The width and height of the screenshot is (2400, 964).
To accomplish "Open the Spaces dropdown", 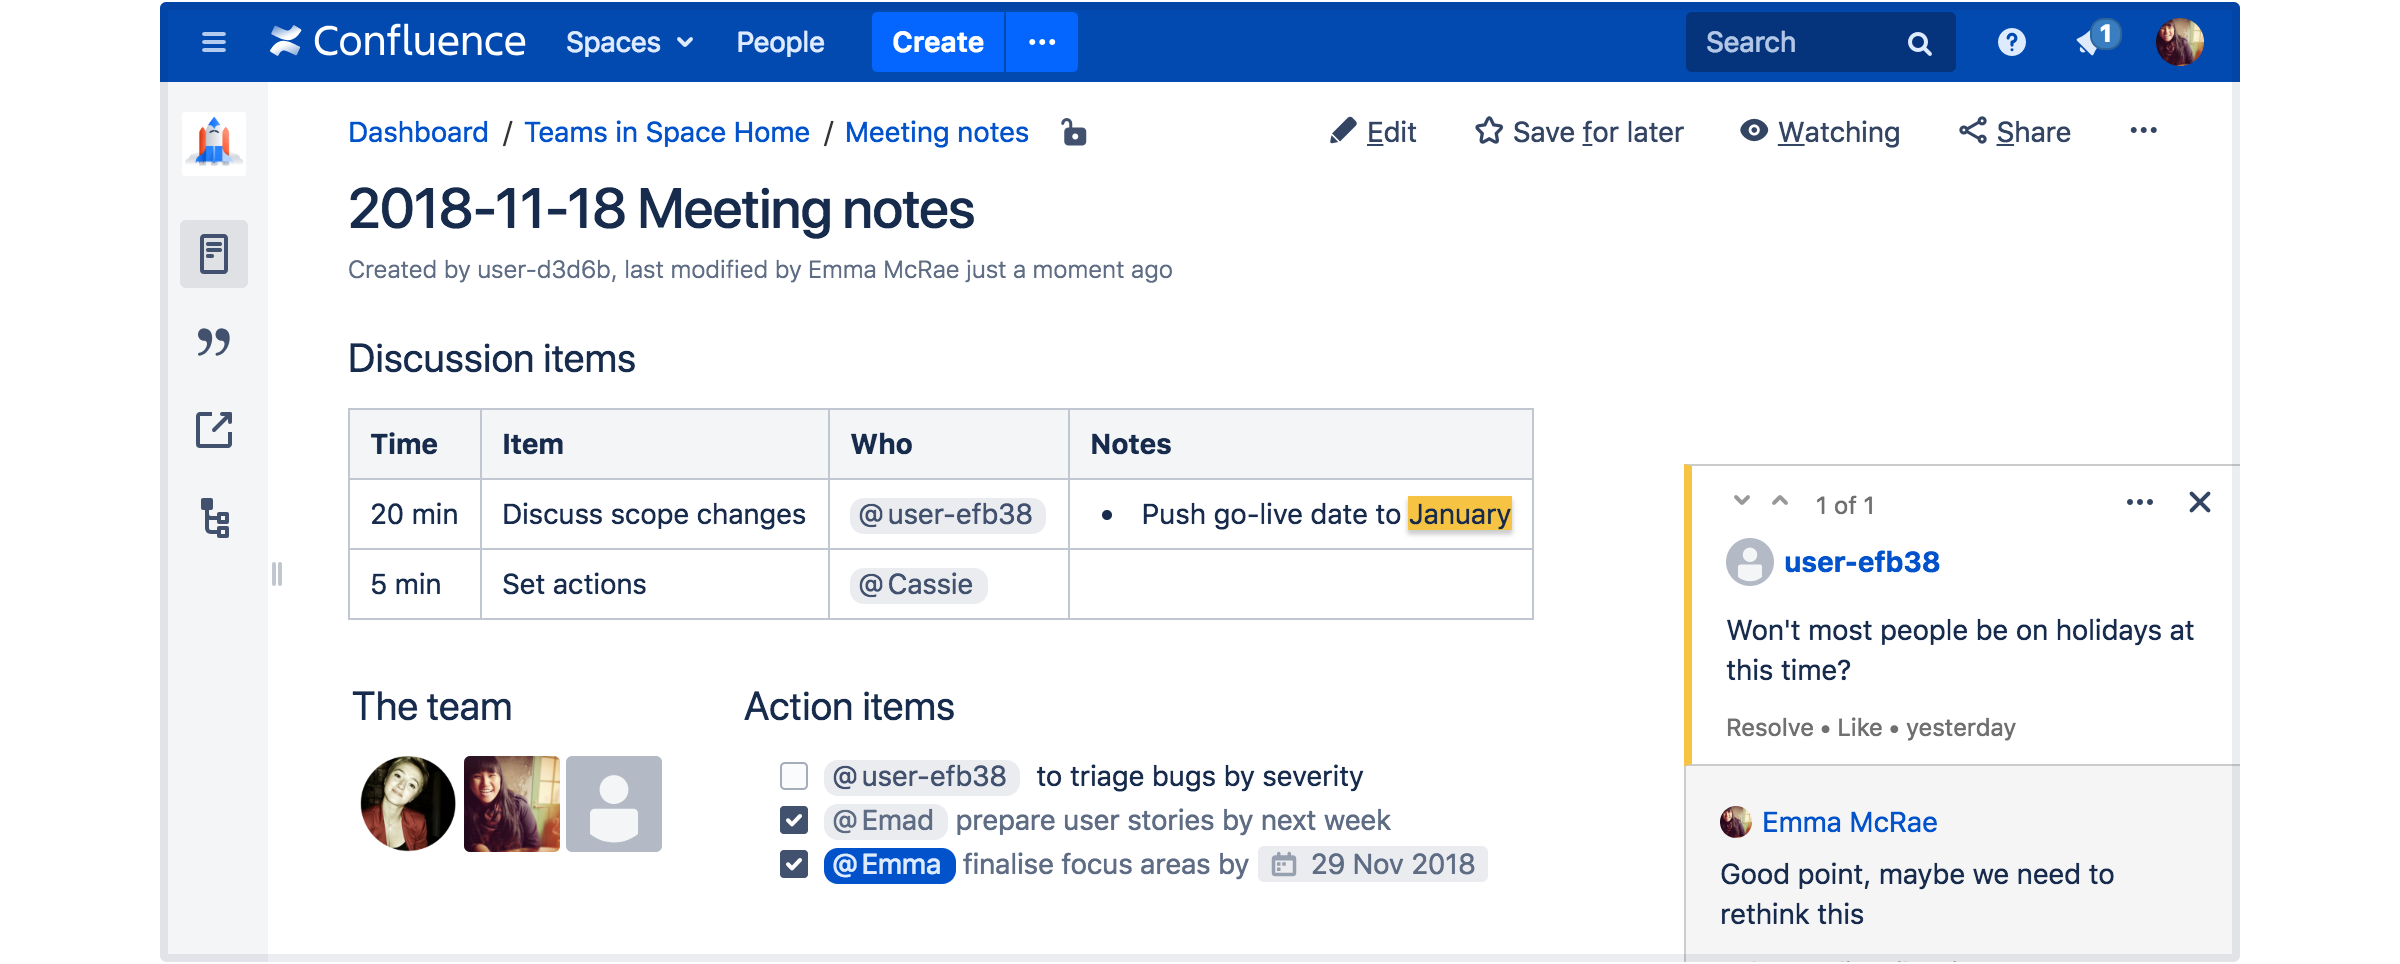I will click(629, 42).
